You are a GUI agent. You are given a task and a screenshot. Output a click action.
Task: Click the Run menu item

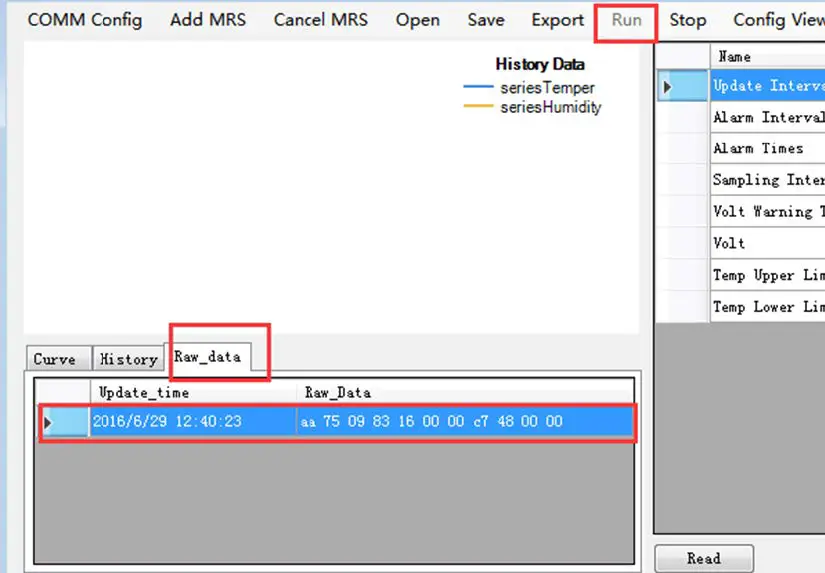coord(626,20)
